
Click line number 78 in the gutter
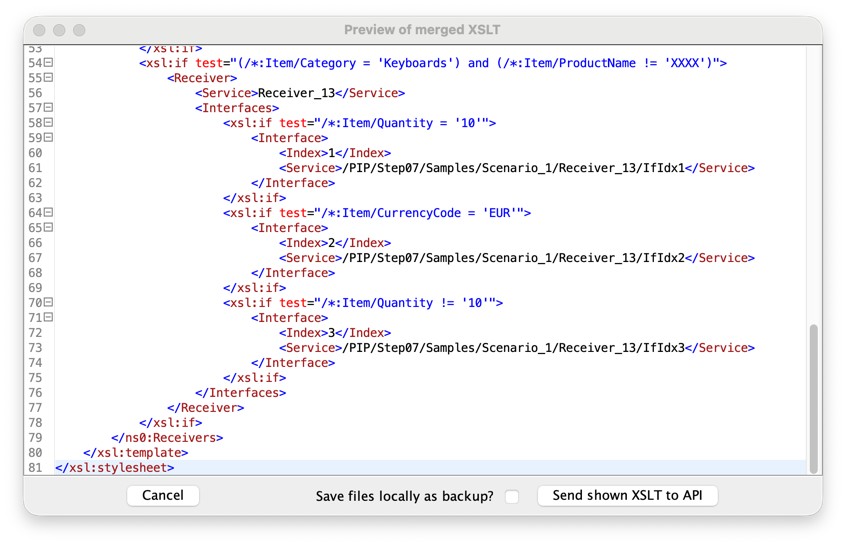pos(36,422)
